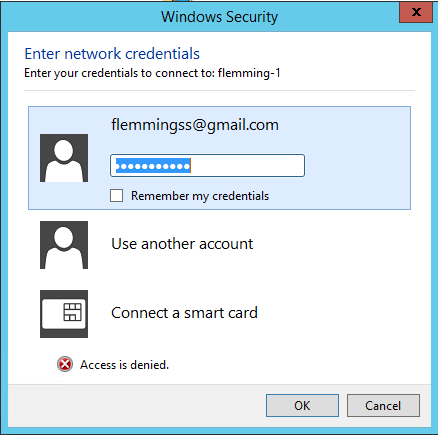The width and height of the screenshot is (438, 435).
Task: Click the connect to flemming-1 instruction text
Action: [x=152, y=73]
